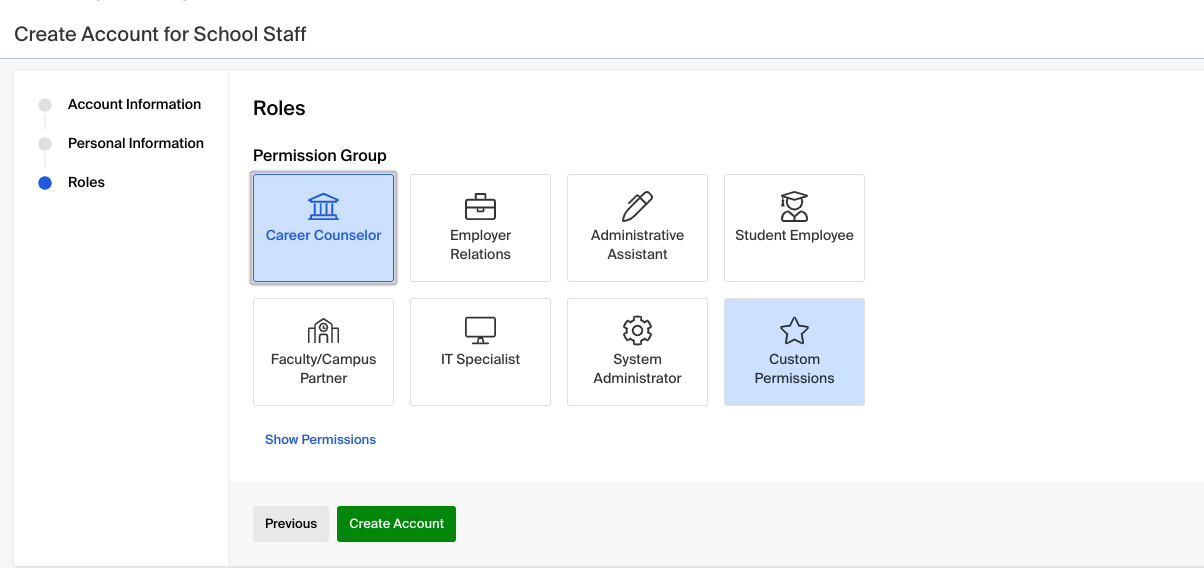Click the Create Account for School Staff title
This screenshot has width=1204, height=568.
[160, 35]
